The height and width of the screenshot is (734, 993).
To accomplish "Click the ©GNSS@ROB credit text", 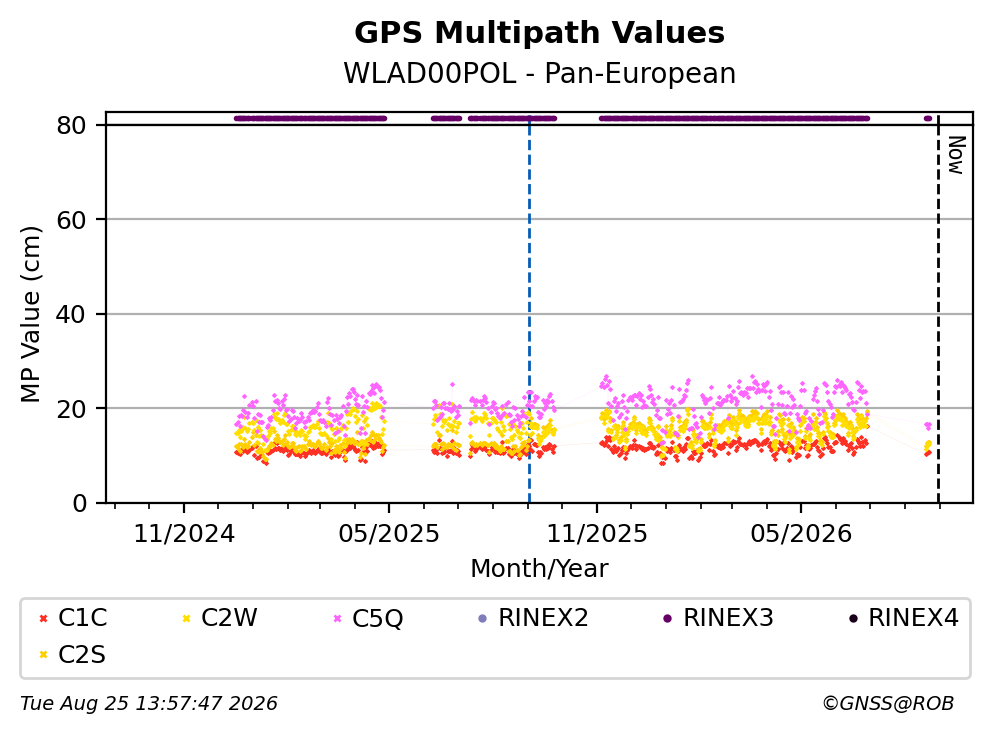I will 888,704.
